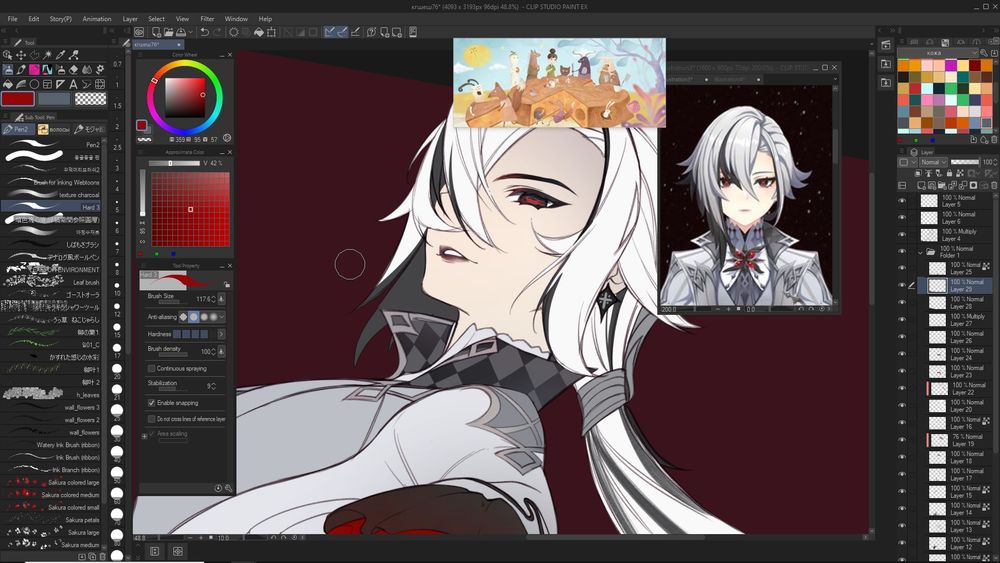Open the Hardness options arrow
The height and width of the screenshot is (563, 1000).
(221, 334)
